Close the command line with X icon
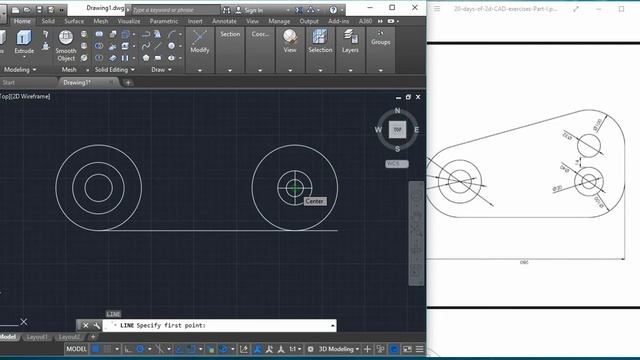This screenshot has width=640, height=360. pos(85,325)
